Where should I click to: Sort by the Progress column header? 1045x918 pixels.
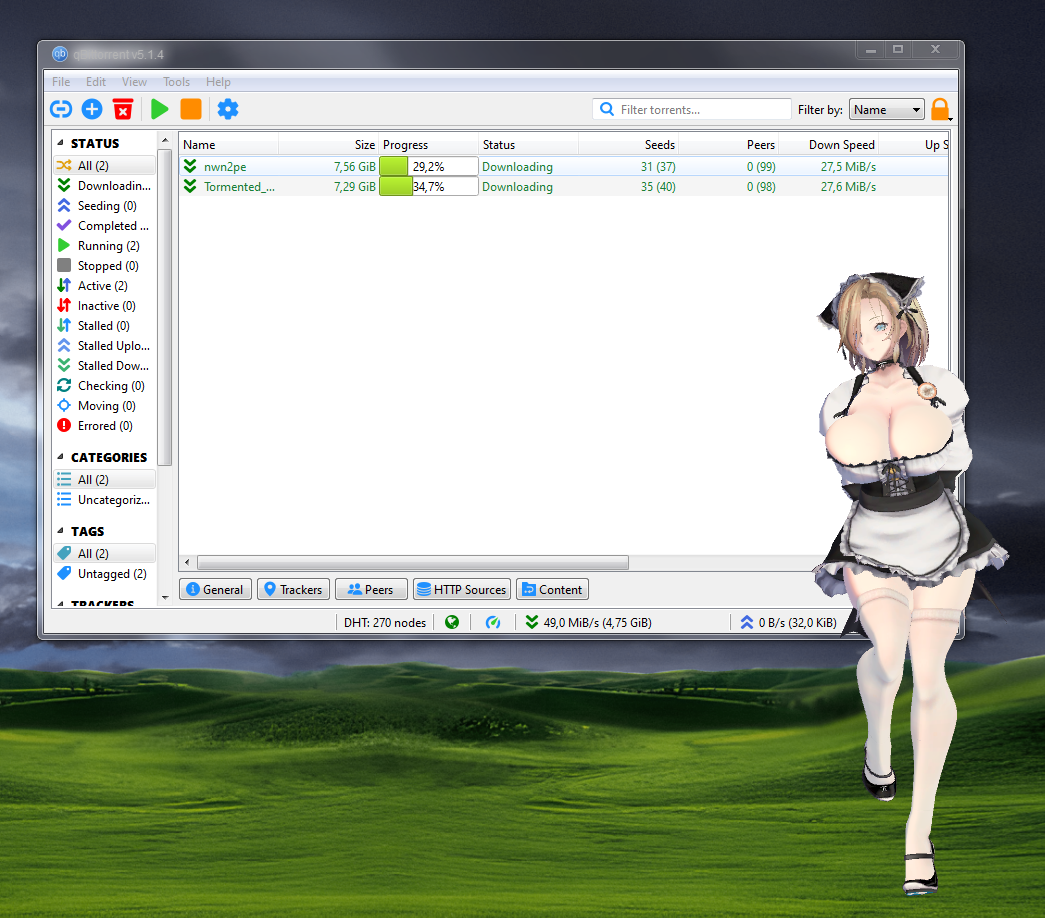click(x=429, y=145)
